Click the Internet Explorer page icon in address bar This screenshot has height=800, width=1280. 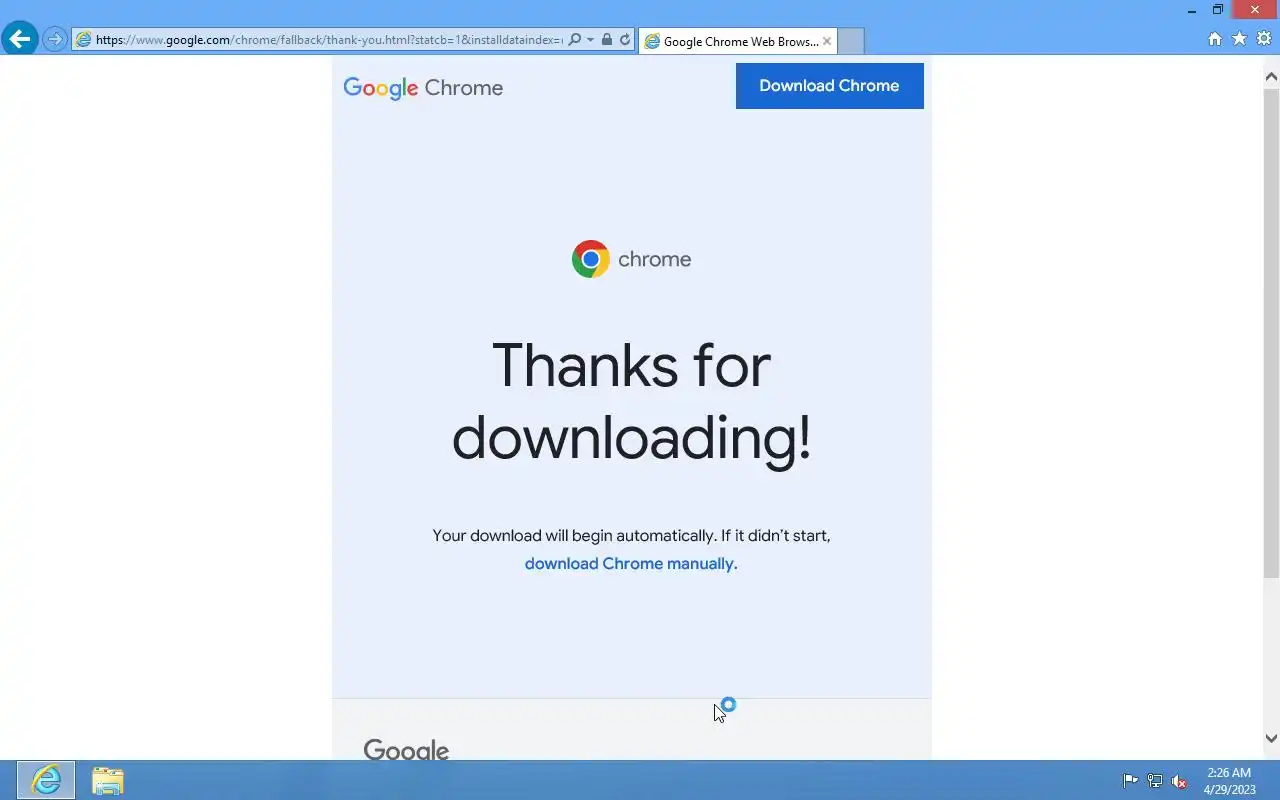coord(84,40)
